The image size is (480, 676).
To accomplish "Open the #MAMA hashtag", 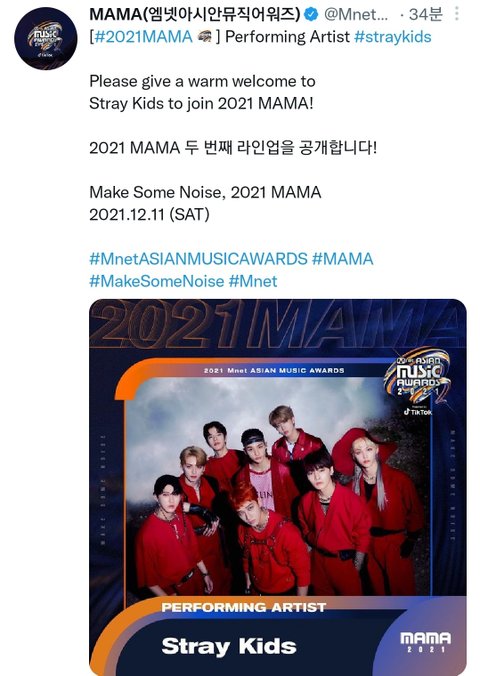I will point(342,259).
